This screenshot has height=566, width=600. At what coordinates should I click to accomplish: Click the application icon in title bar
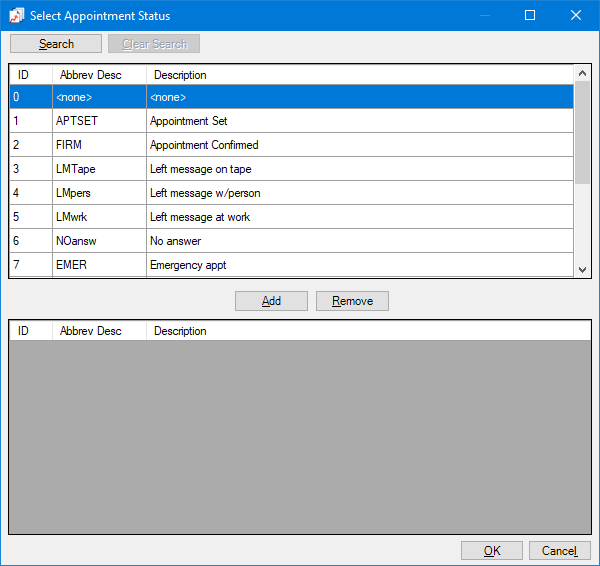[16, 15]
